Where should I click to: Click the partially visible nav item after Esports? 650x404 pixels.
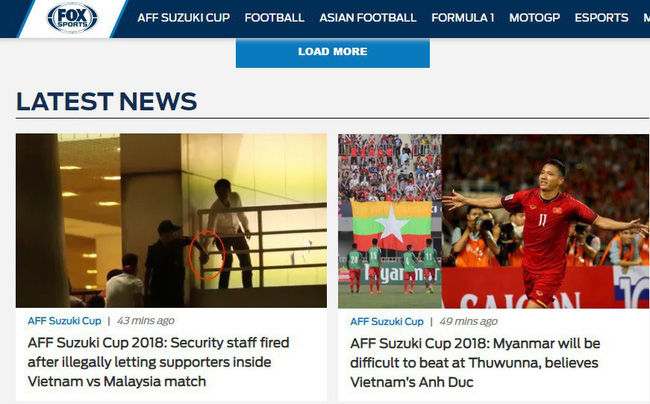(646, 18)
